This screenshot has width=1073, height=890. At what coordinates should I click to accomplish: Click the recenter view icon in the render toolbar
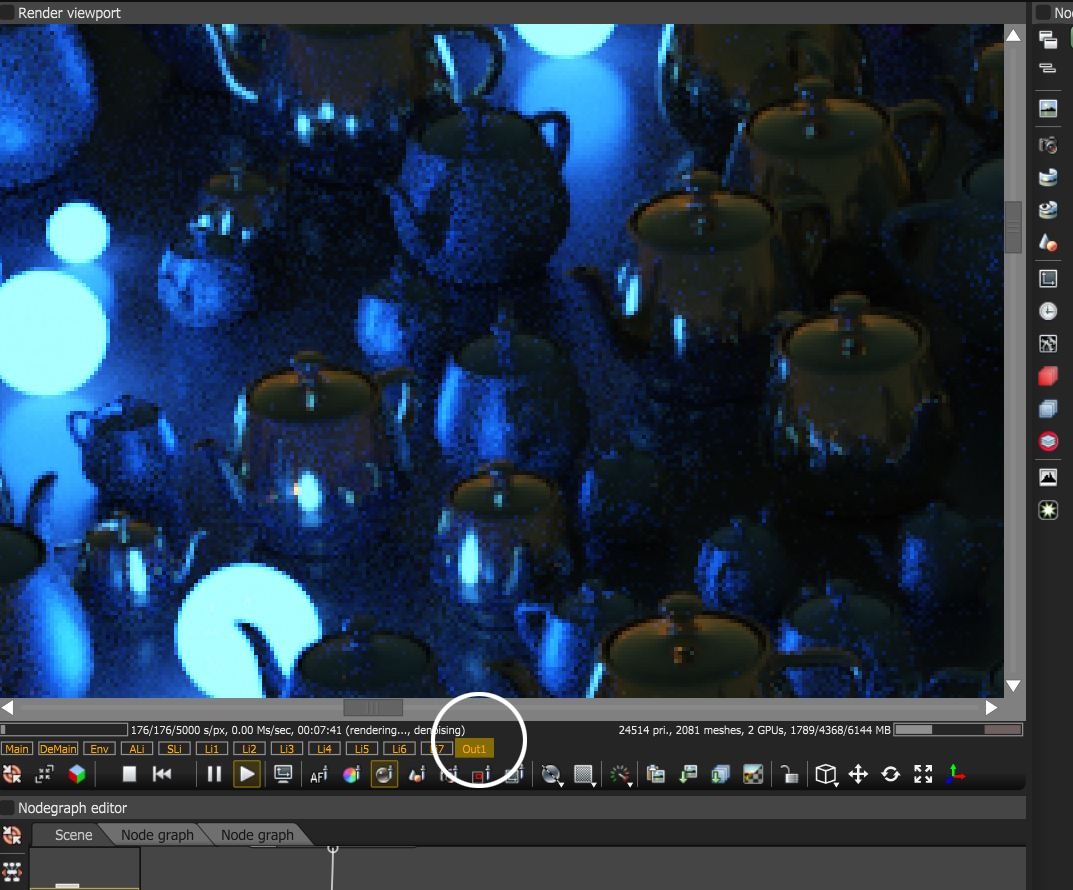[12, 774]
